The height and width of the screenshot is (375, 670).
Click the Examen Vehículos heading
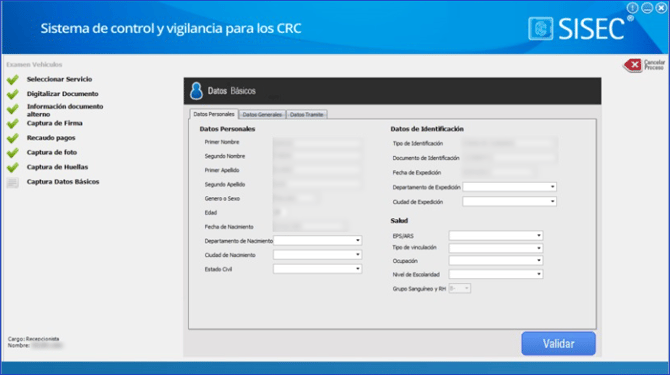[34, 64]
